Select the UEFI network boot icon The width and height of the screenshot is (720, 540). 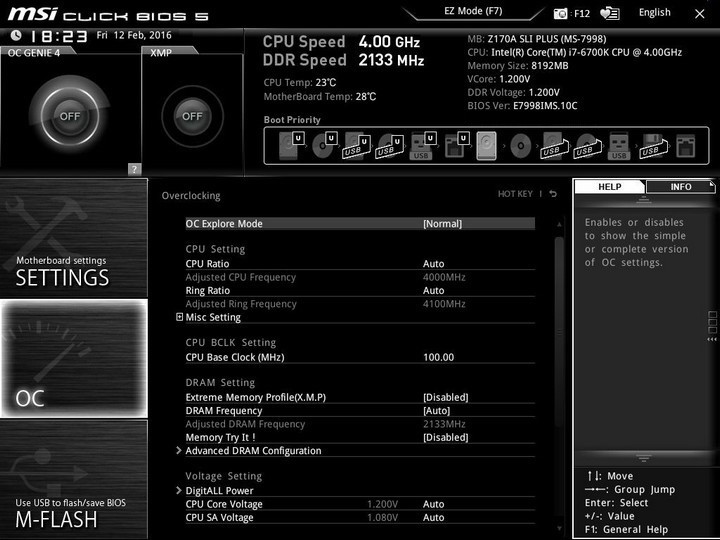point(456,146)
